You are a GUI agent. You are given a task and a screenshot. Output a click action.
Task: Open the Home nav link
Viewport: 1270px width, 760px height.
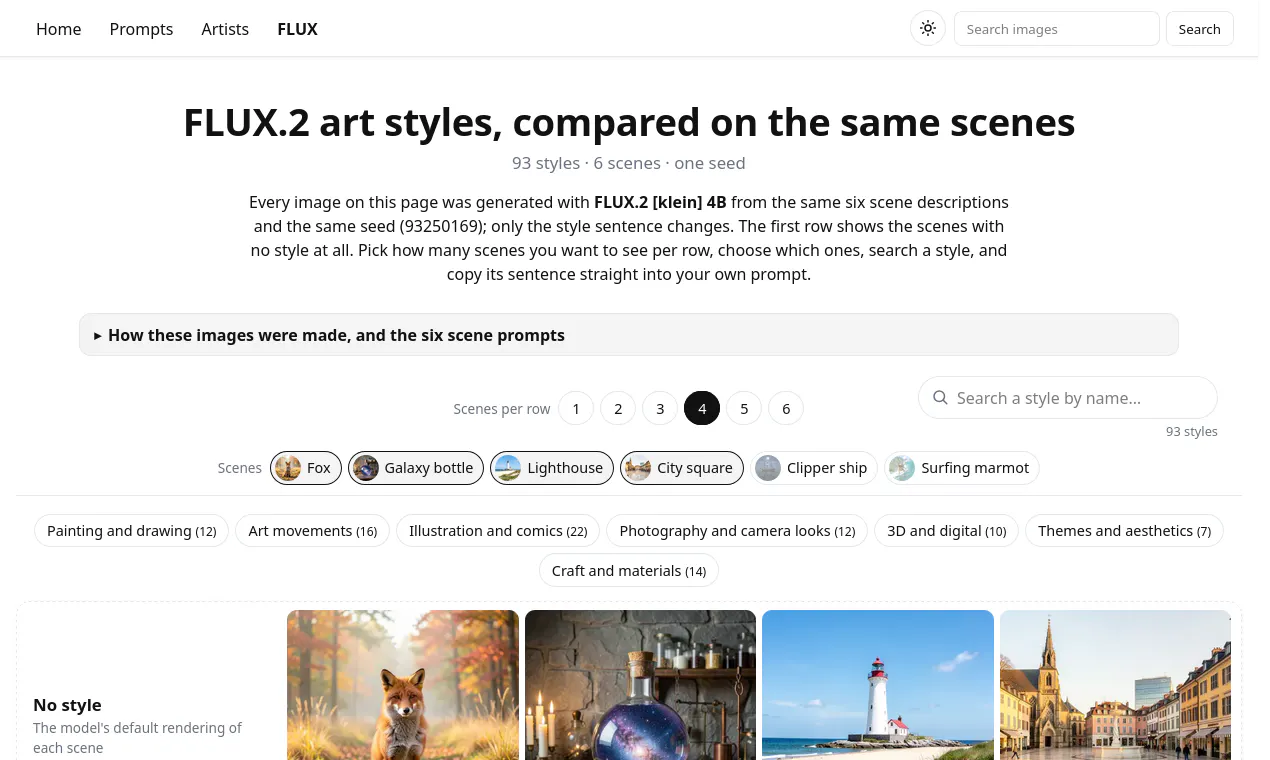tap(59, 29)
